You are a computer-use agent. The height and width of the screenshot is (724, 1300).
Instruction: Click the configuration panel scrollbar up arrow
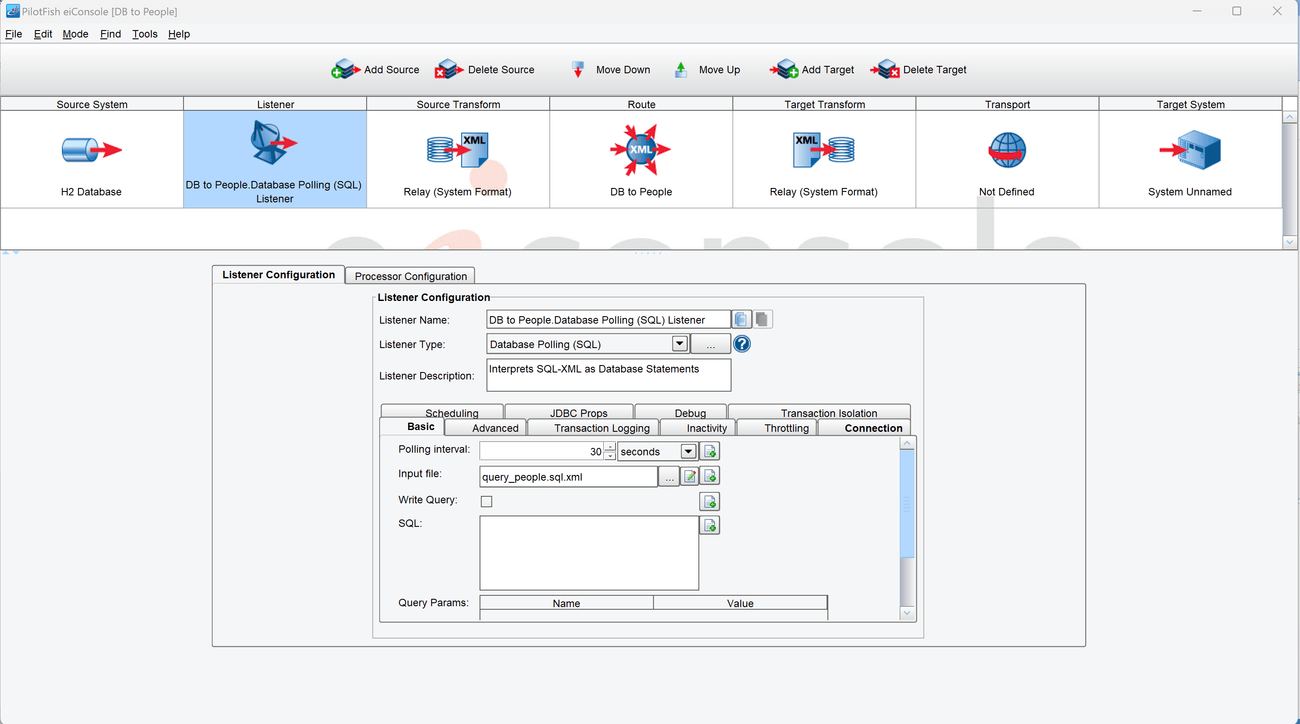click(907, 443)
